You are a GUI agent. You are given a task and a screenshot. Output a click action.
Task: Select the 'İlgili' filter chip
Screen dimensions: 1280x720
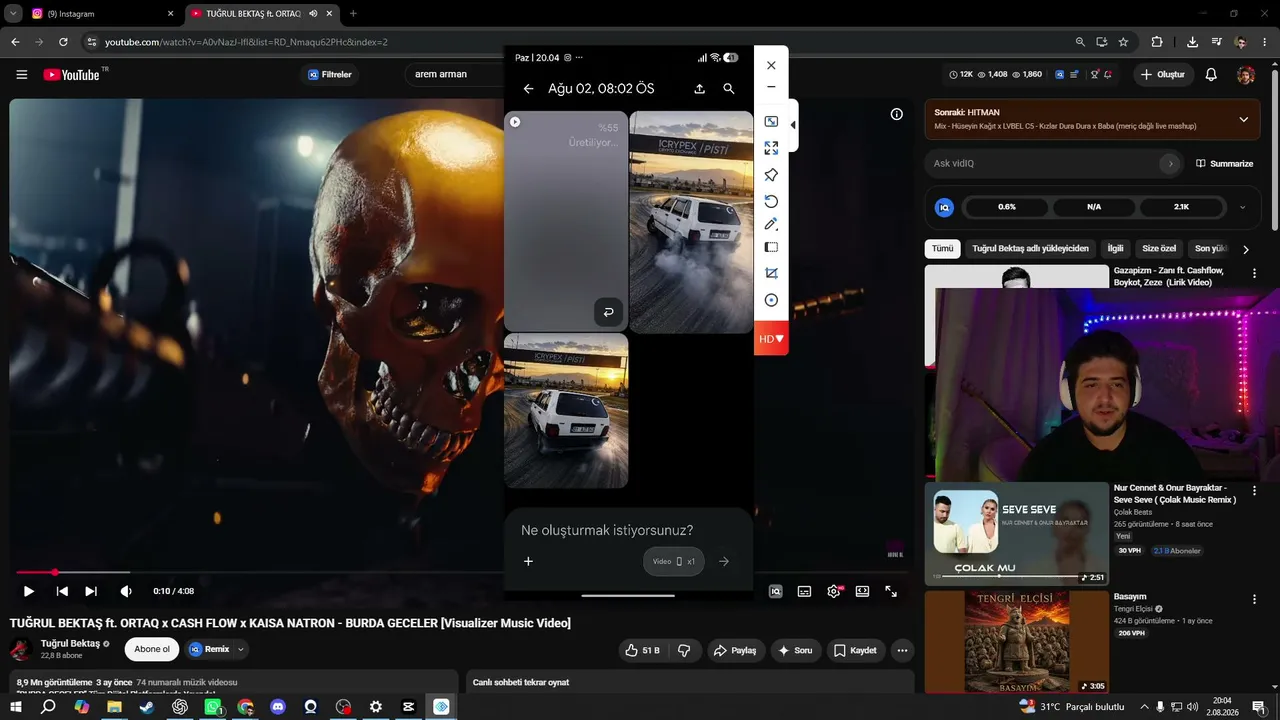tap(1115, 249)
